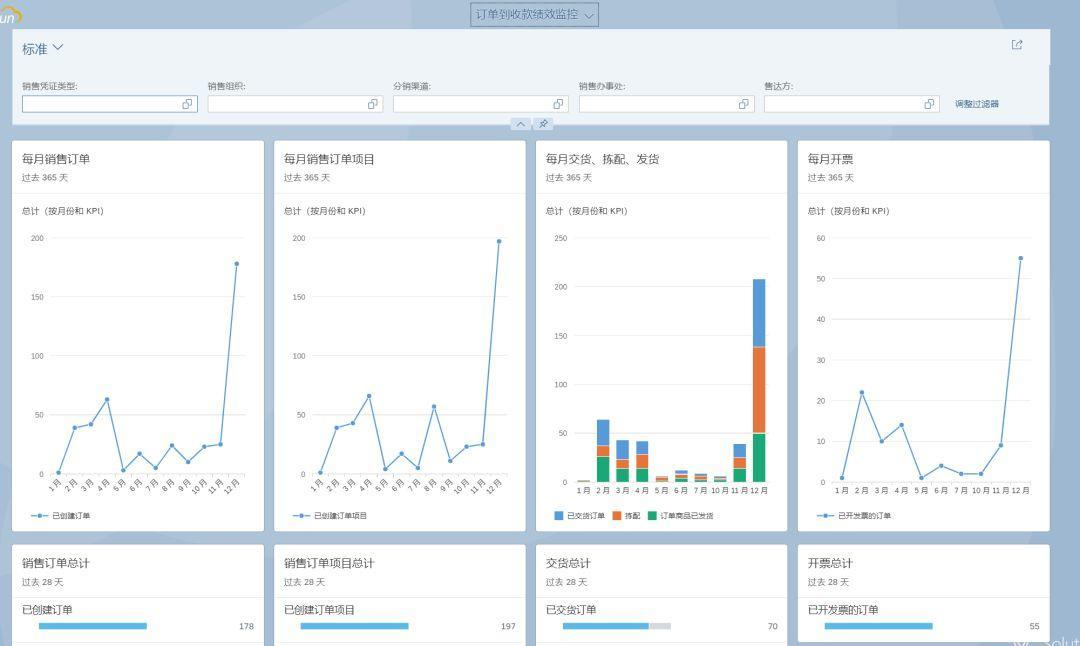Click the green 订单商品已发货 legend swatch
Image resolution: width=1080 pixels, height=646 pixels.
pyautogui.click(x=652, y=516)
